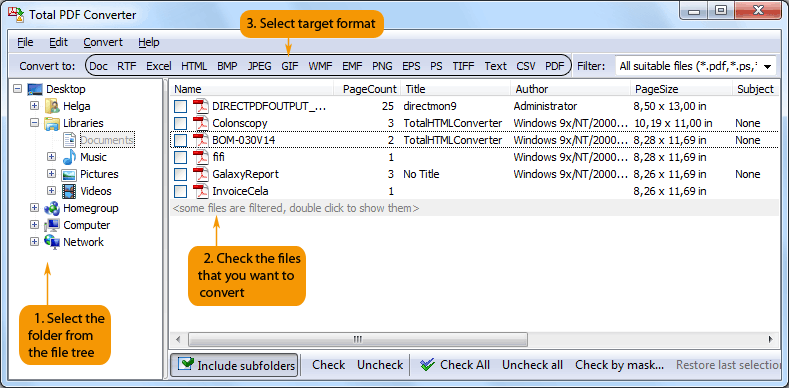789x388 pixels.
Task: Click Check by mask button
Action: point(619,365)
